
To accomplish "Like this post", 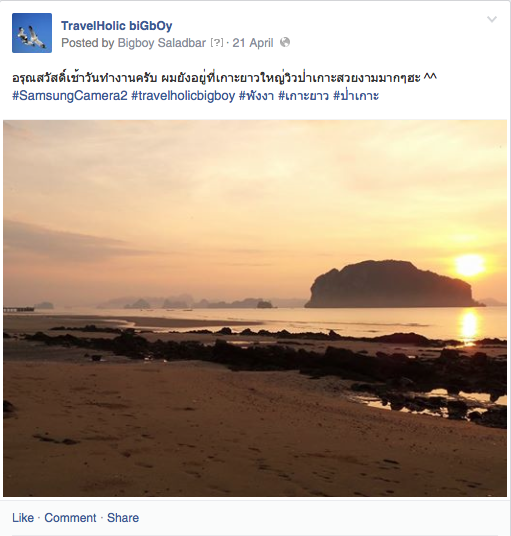I will (x=23, y=518).
